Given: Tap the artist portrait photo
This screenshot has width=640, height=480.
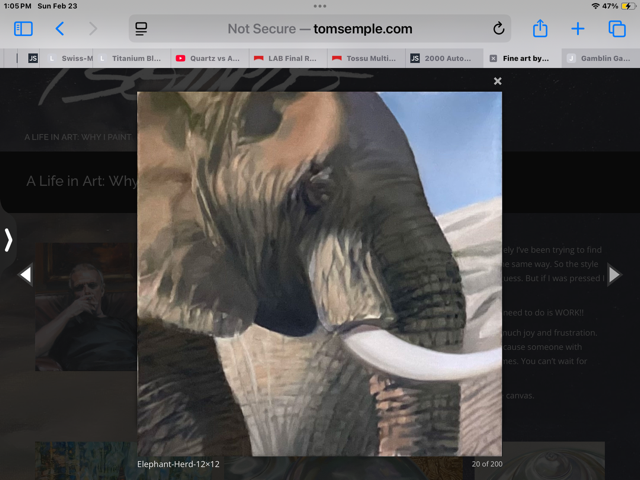Looking at the screenshot, I should click(x=86, y=307).
